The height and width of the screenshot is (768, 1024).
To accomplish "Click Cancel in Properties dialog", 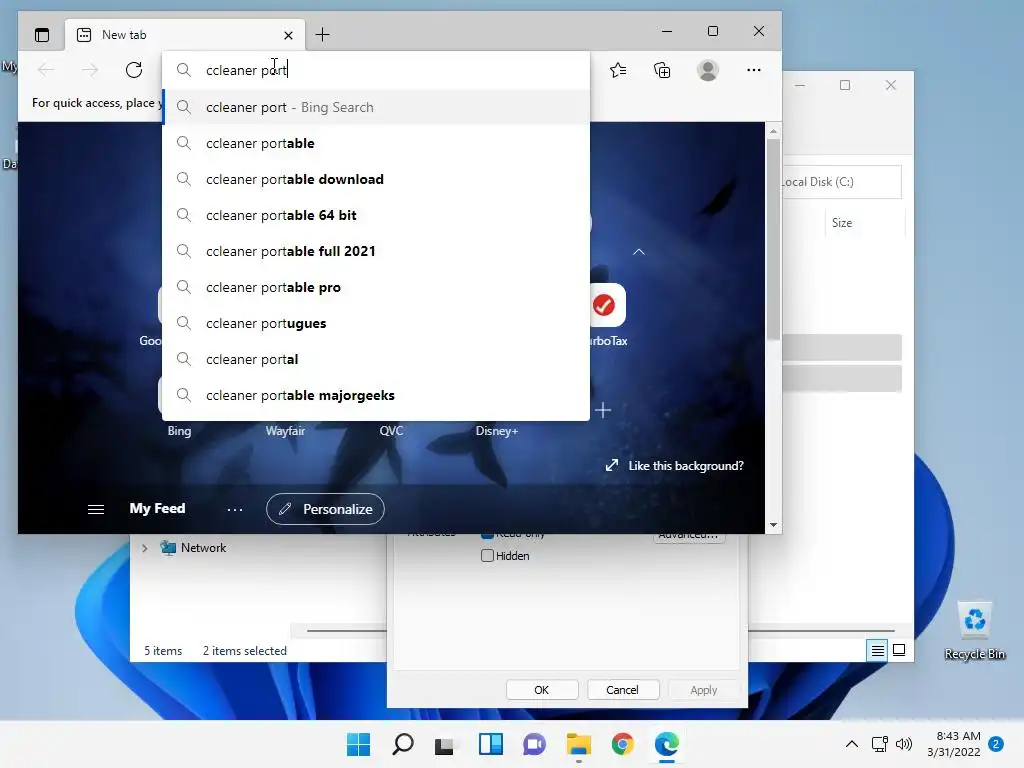I will (x=622, y=690).
